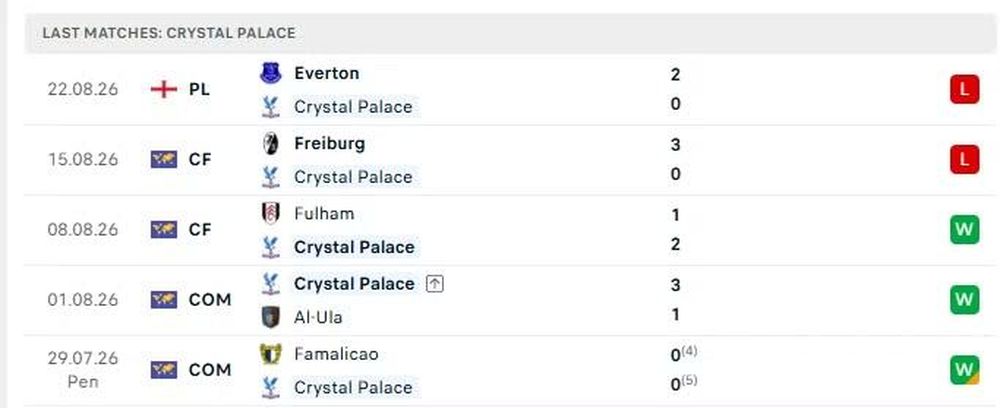The height and width of the screenshot is (408, 1000).
Task: Click the green W badge for Fulham match
Action: click(964, 230)
